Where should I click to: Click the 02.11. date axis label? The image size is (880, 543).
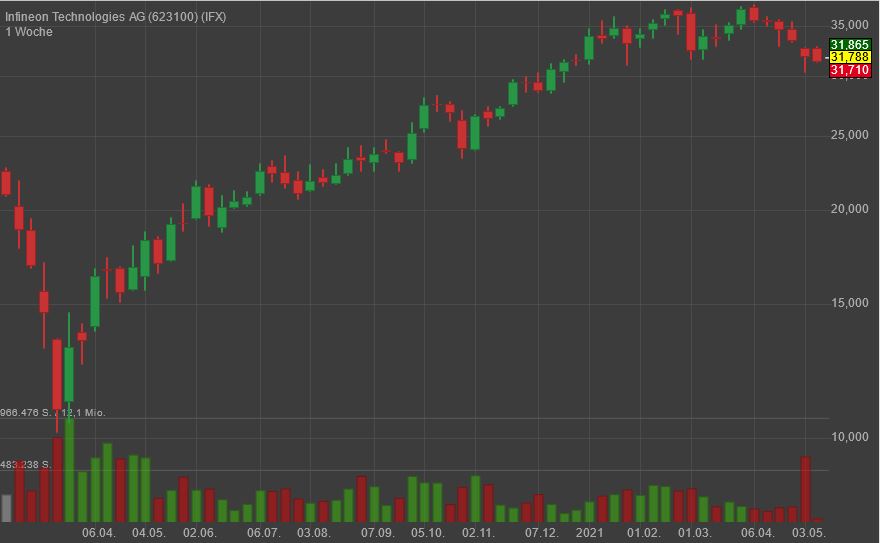point(479,532)
